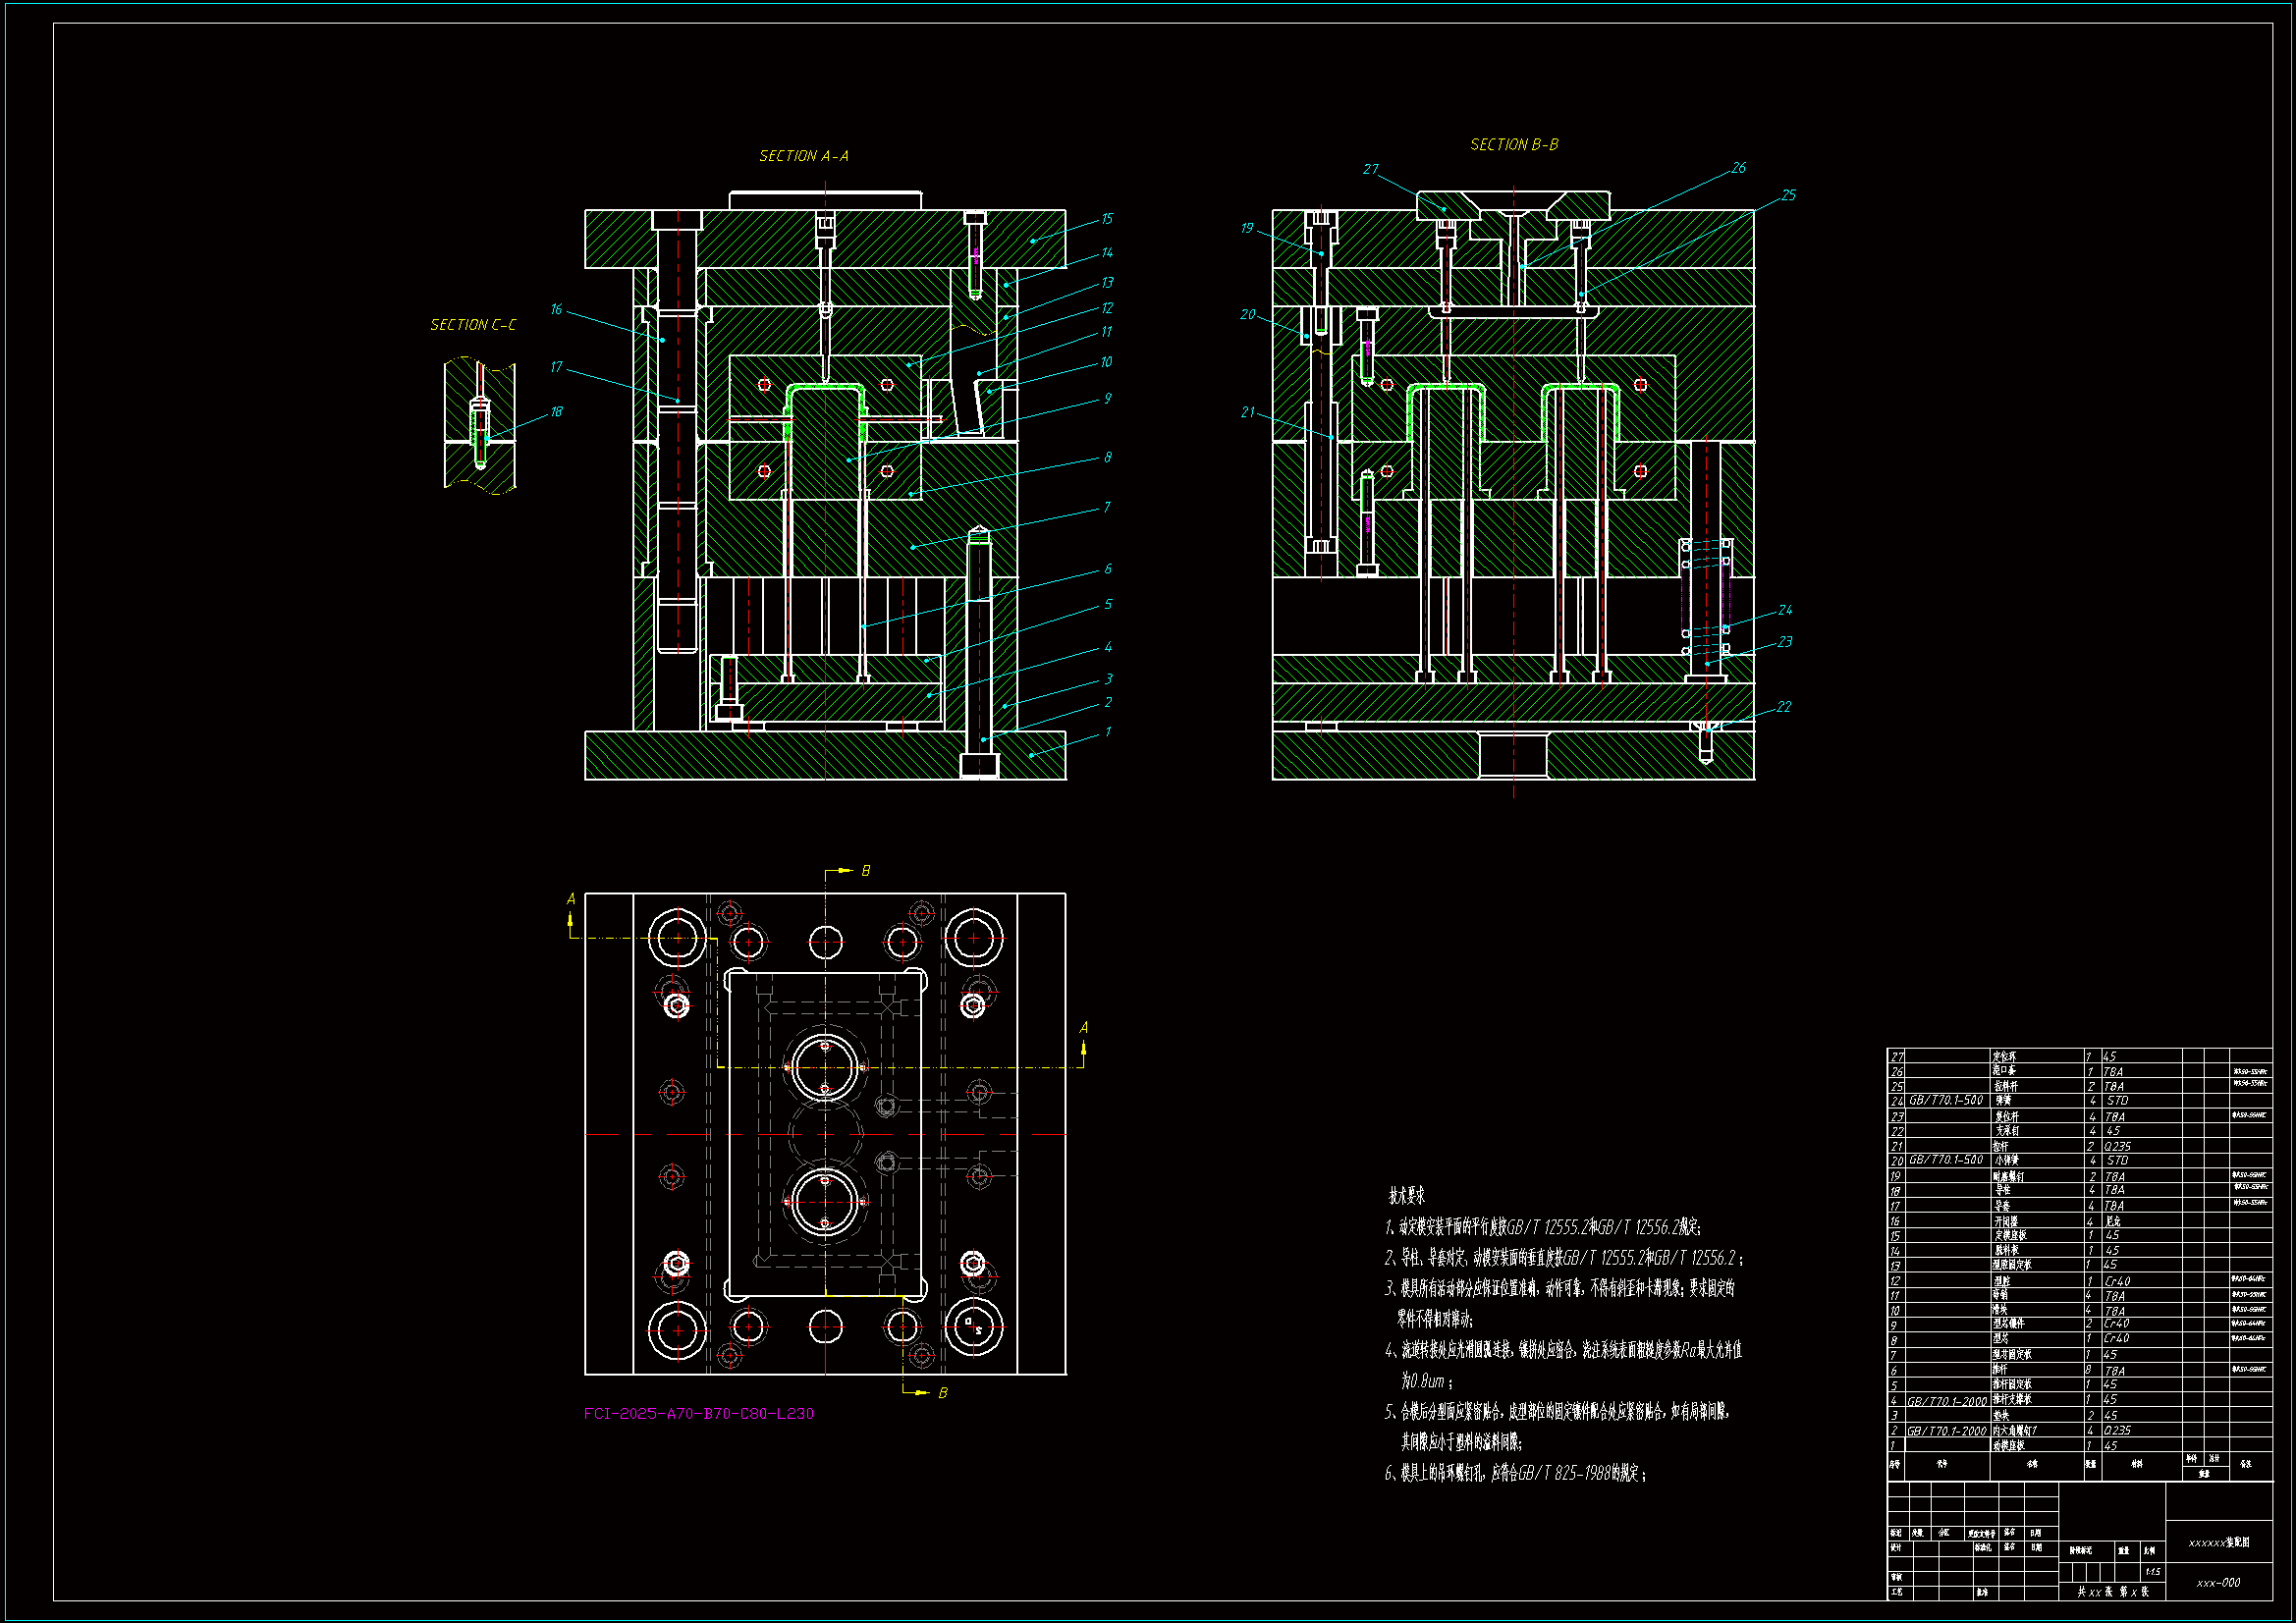The image size is (2296, 1623).
Task: Select the "SECTION C-C" view title
Action: pos(473,325)
